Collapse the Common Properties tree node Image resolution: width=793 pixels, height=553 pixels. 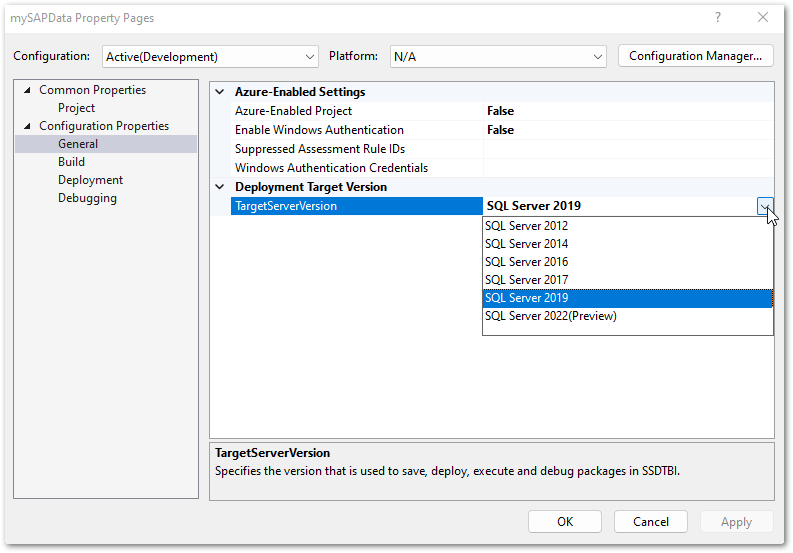(27, 90)
